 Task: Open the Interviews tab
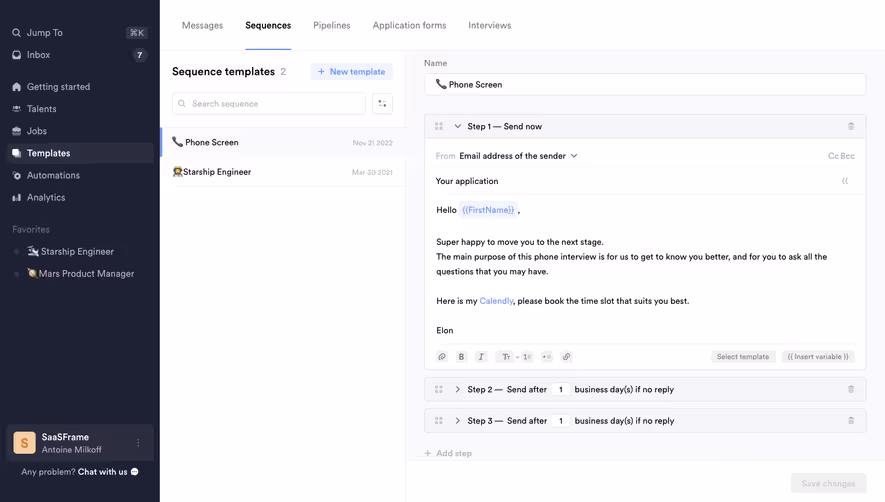coord(489,25)
